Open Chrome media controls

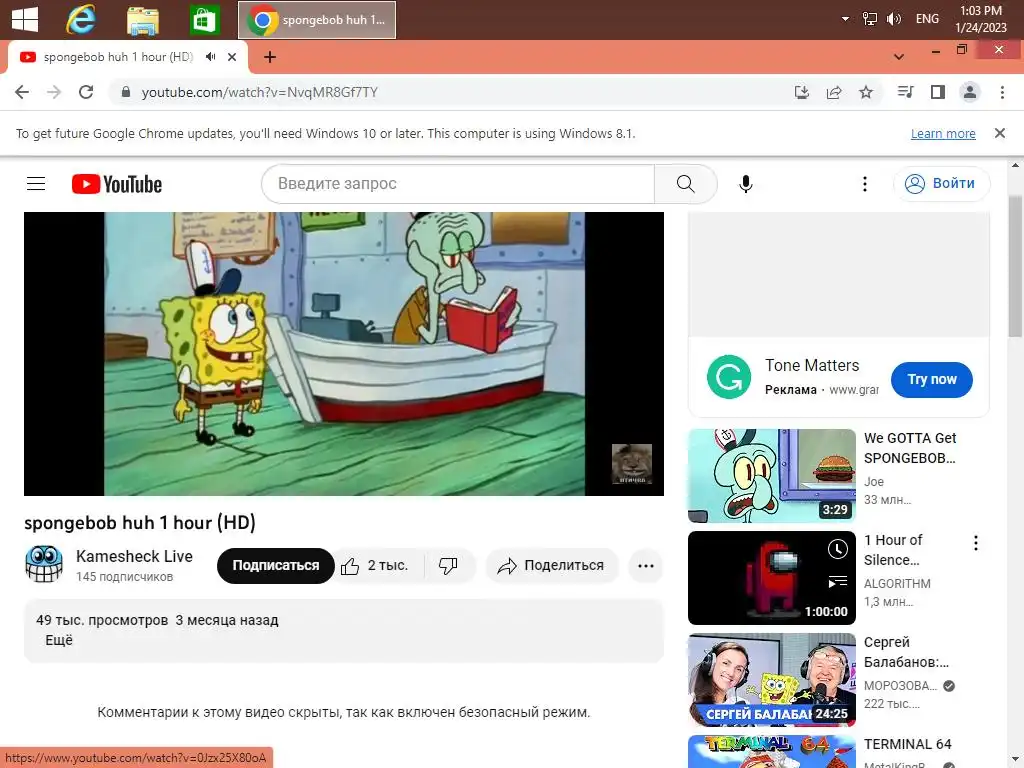coord(905,92)
